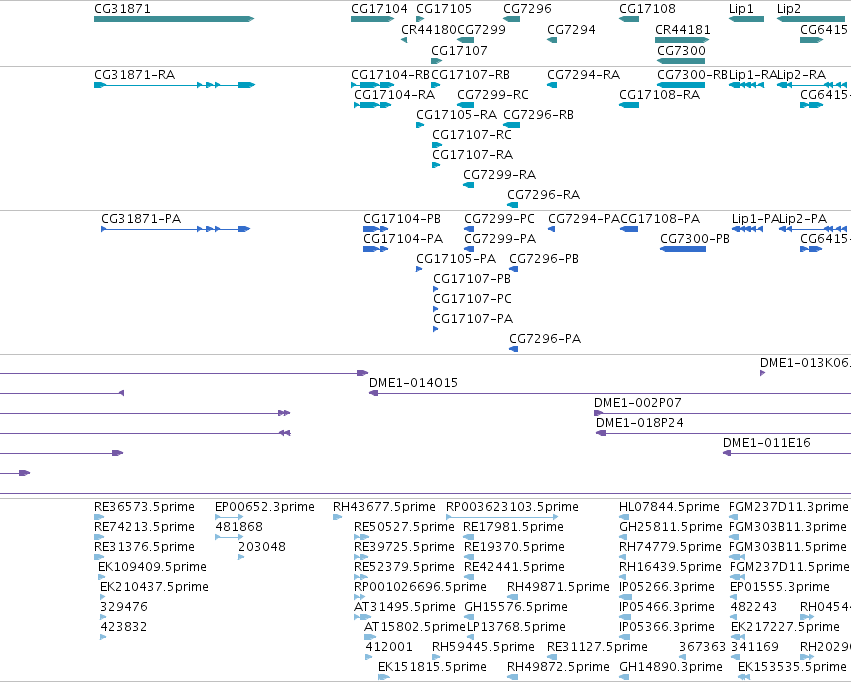Screen dimensions: 851x682
Task: Open the 'CG7296-RB' transcript label
Action: click(x=538, y=115)
